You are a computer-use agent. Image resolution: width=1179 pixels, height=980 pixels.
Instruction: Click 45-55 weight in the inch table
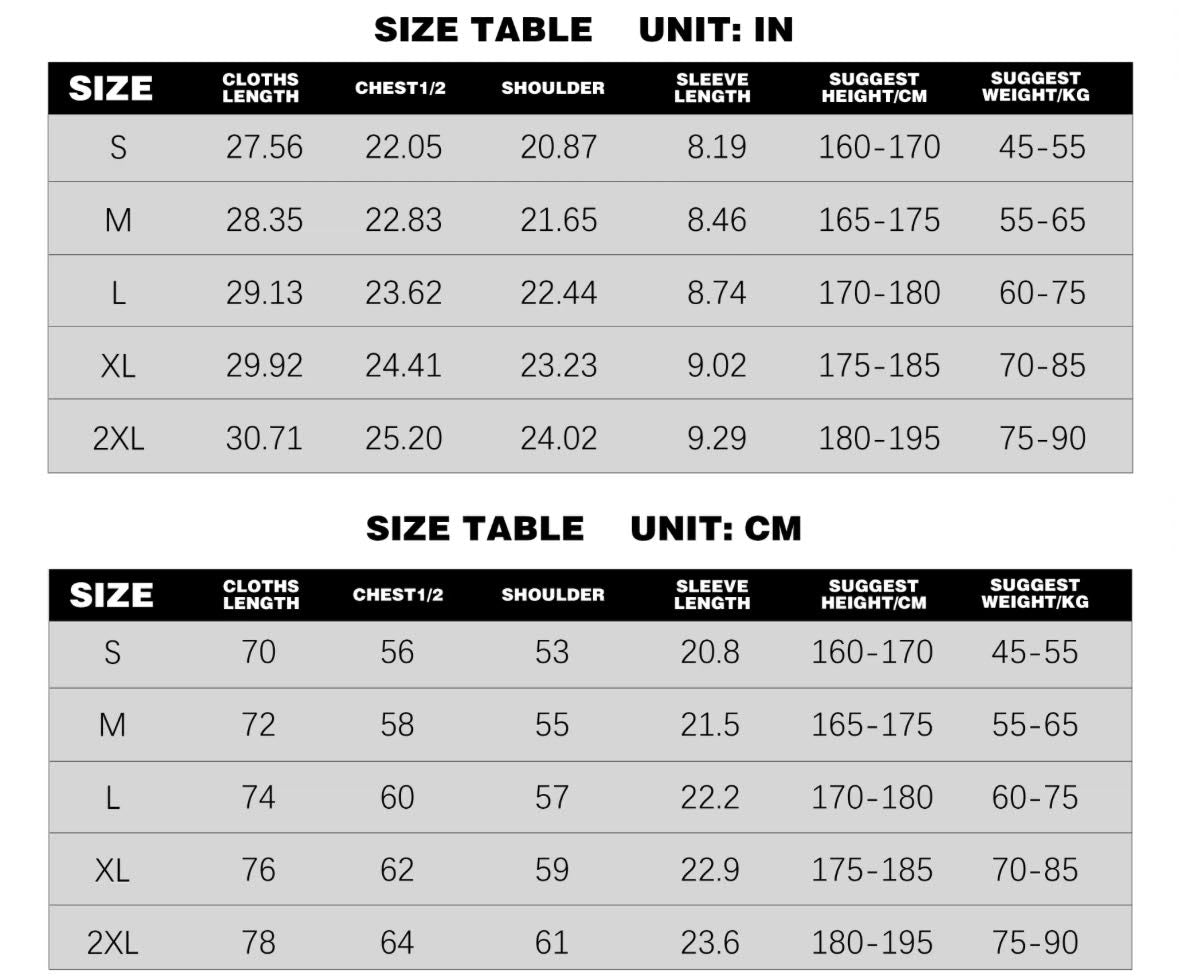click(1042, 148)
